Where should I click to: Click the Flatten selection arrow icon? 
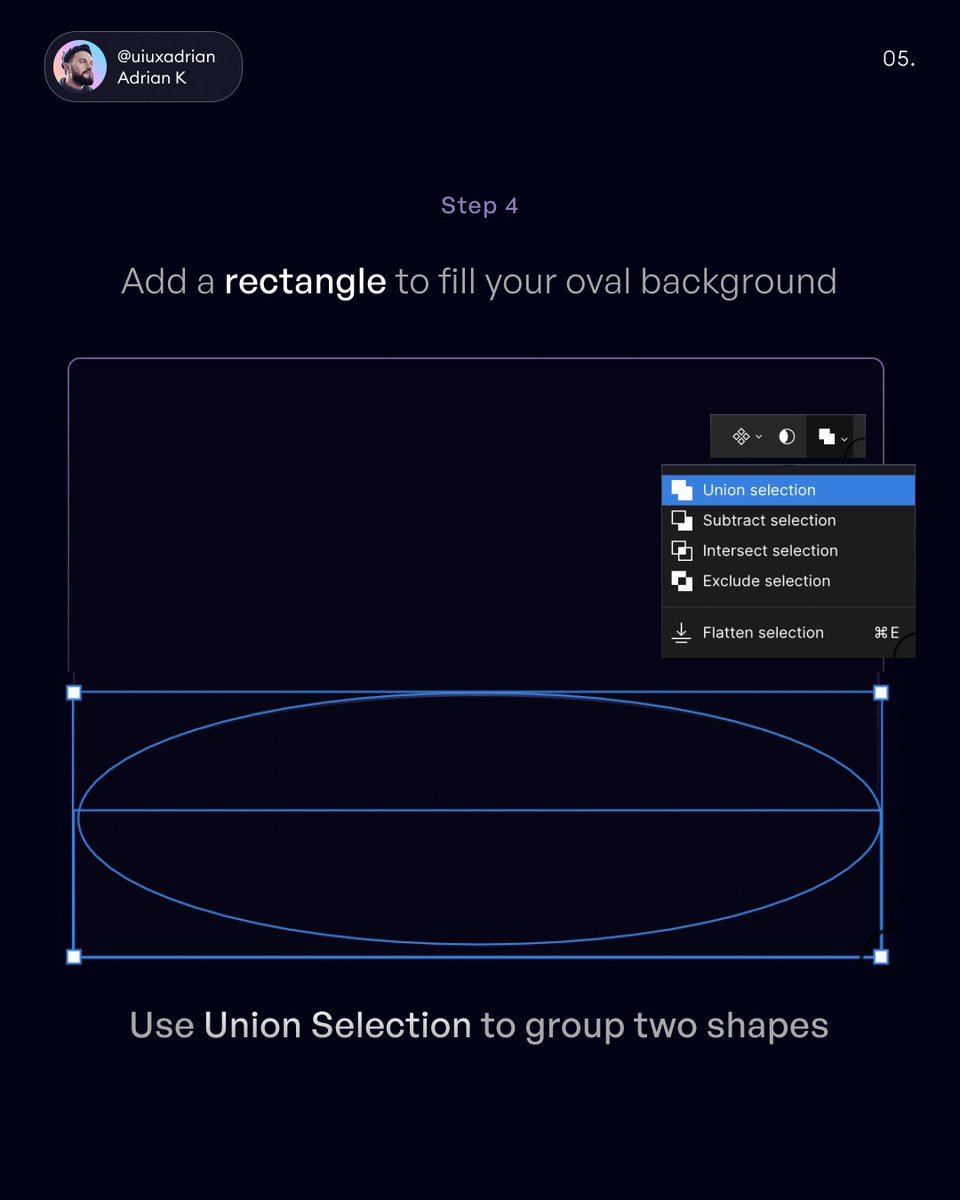[x=682, y=632]
